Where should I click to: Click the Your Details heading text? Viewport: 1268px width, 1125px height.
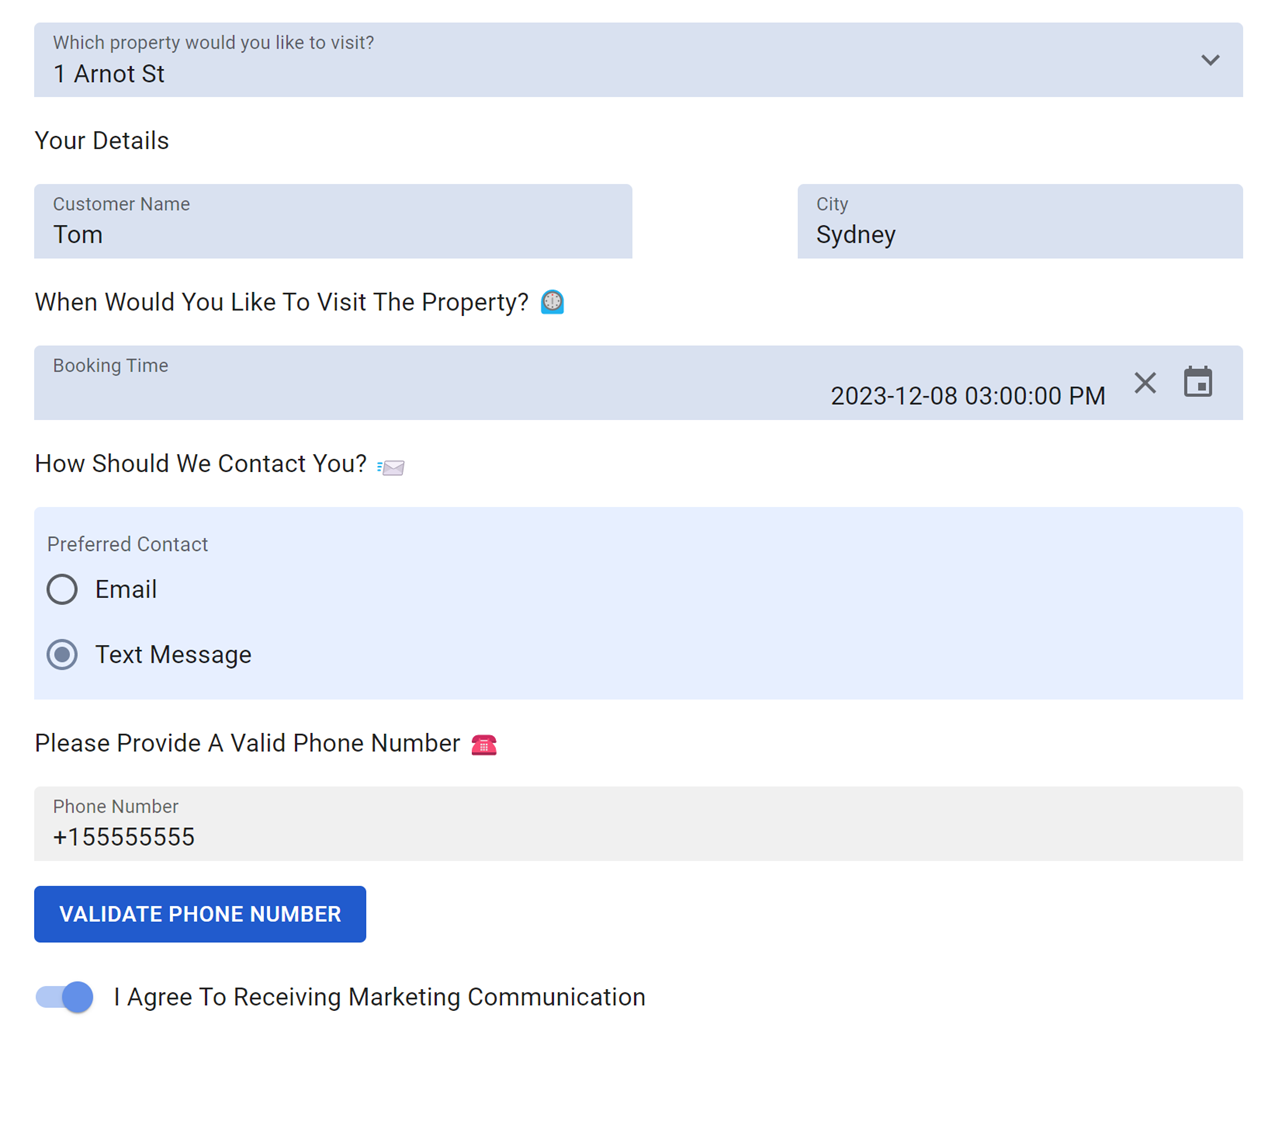[x=101, y=141]
